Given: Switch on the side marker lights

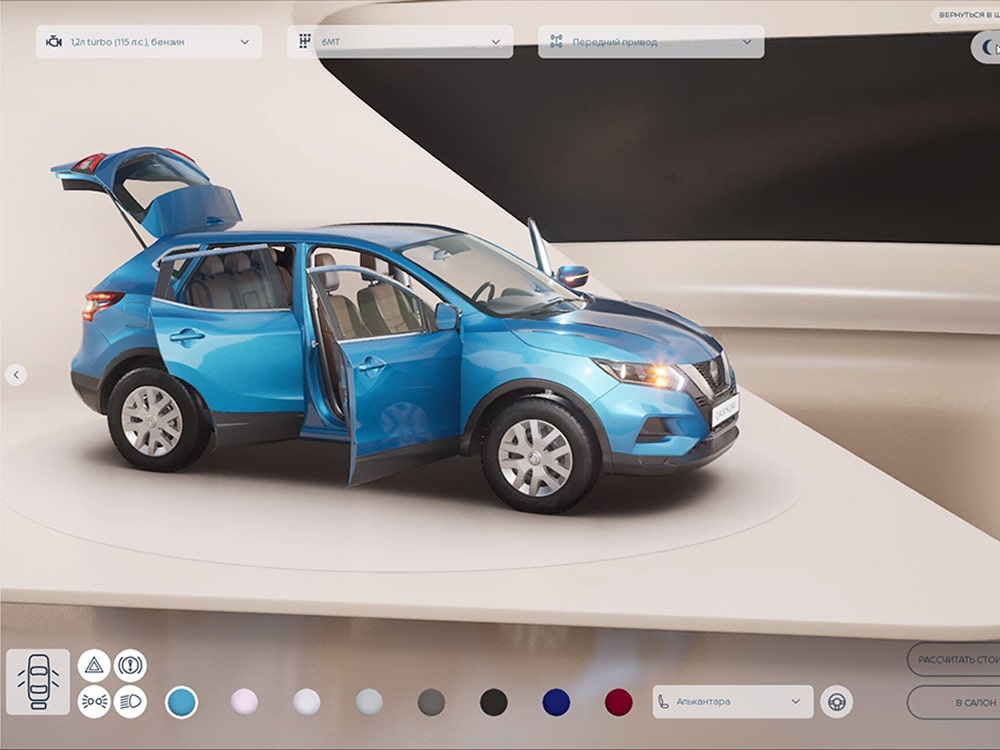Looking at the screenshot, I should [x=94, y=702].
